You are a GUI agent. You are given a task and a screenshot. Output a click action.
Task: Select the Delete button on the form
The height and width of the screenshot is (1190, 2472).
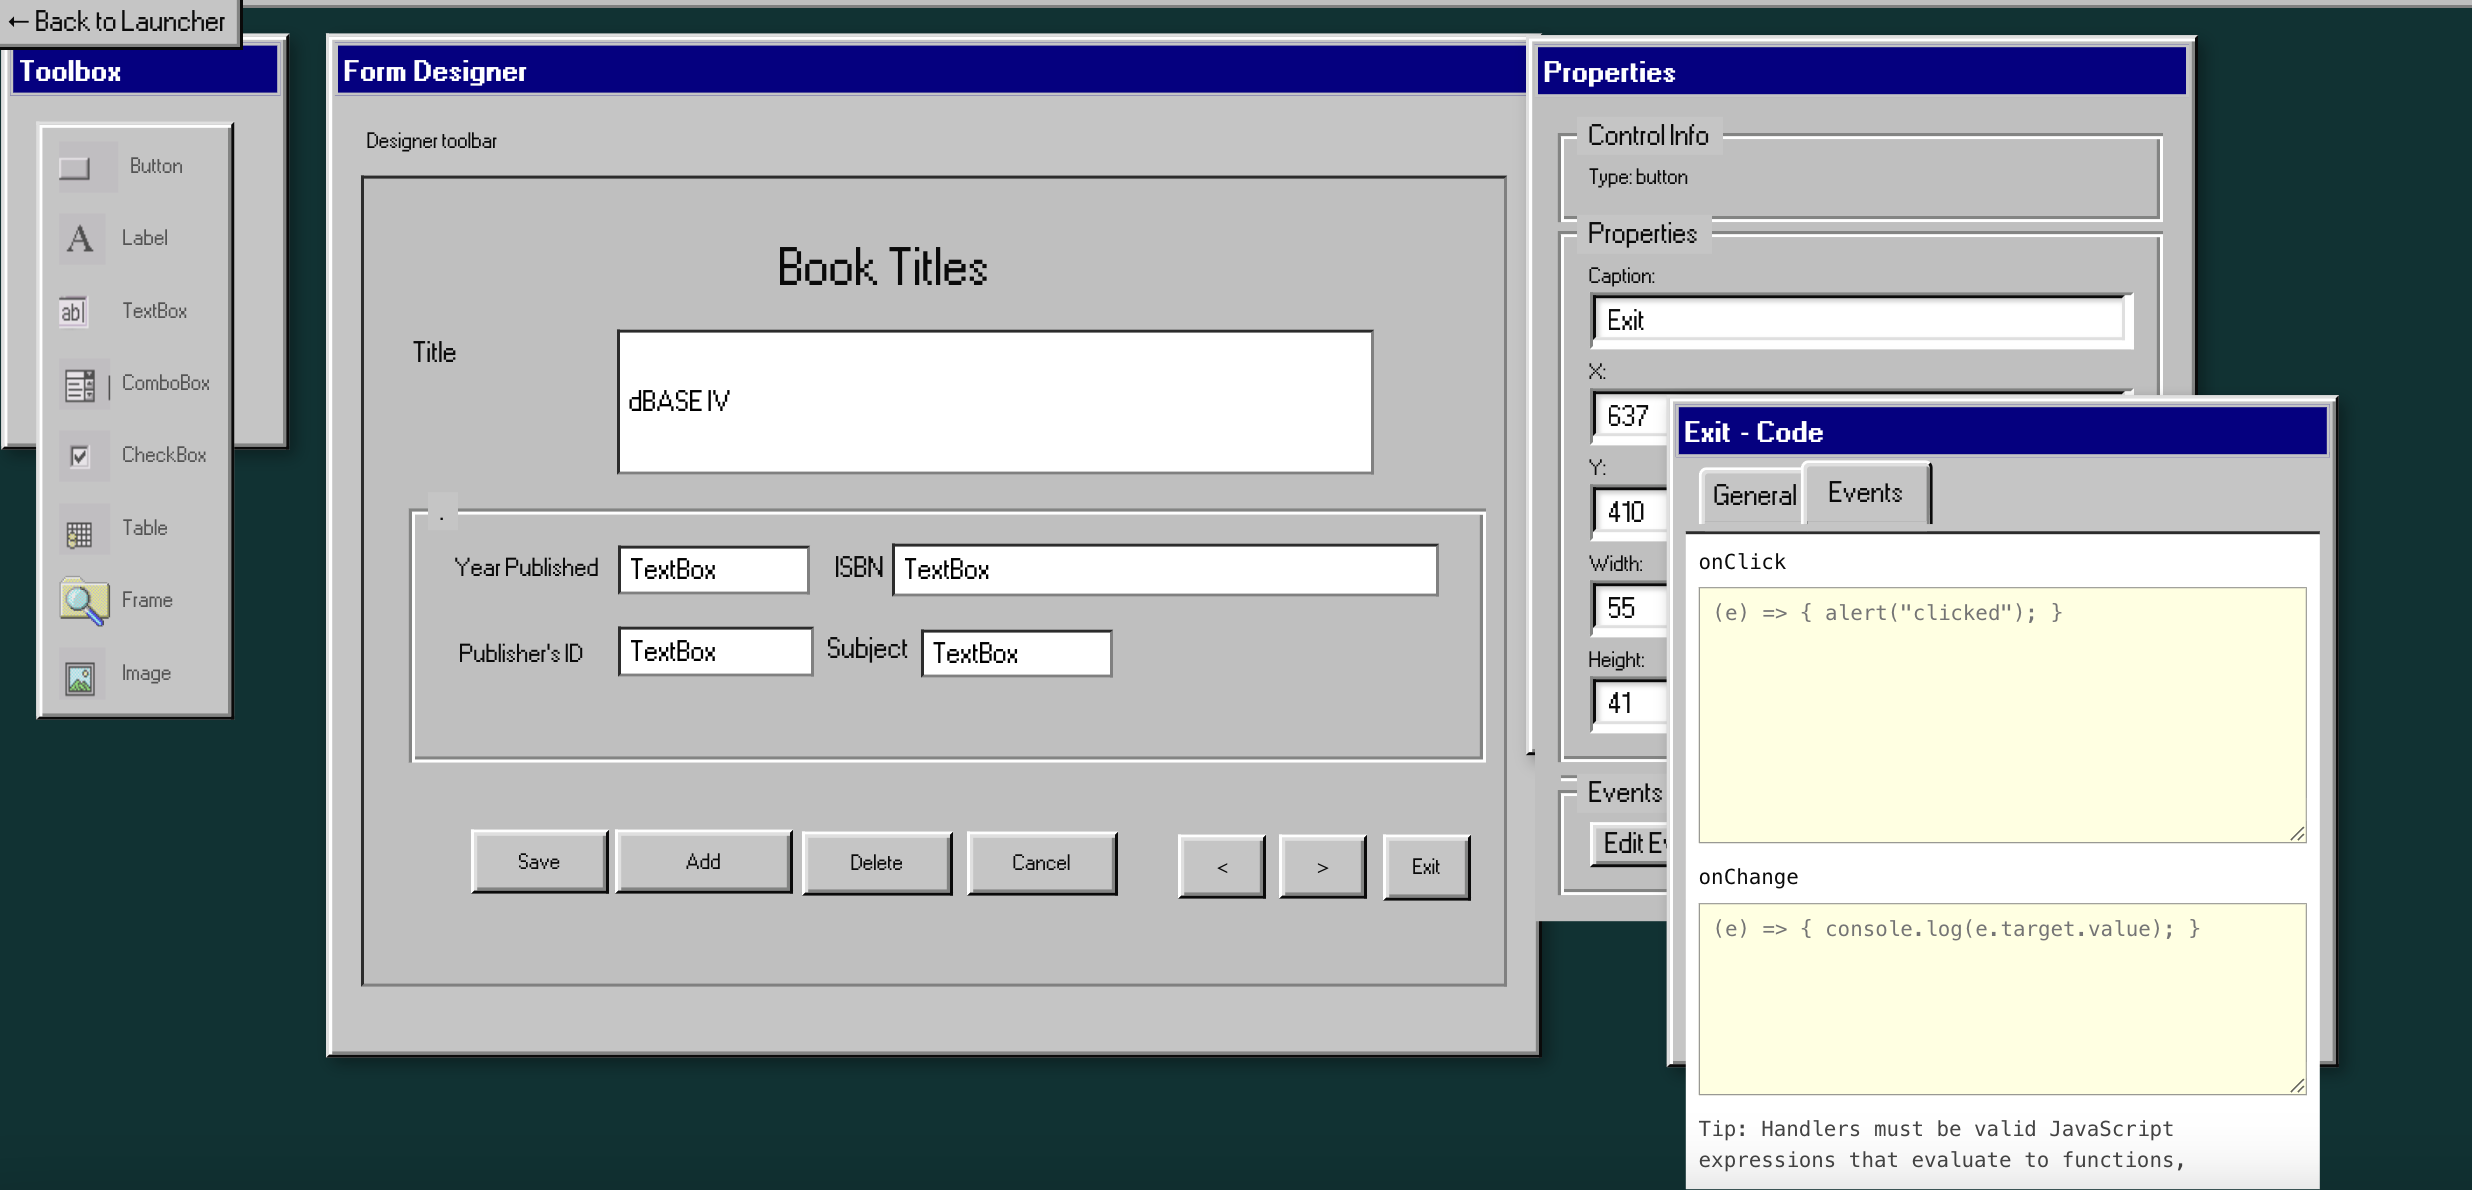point(876,862)
